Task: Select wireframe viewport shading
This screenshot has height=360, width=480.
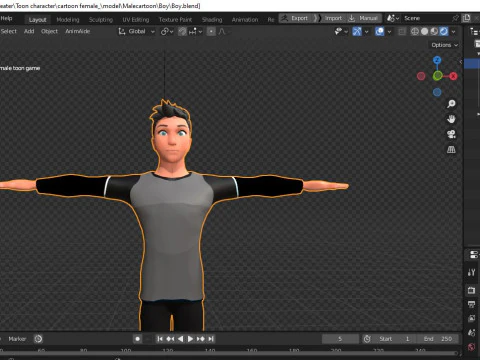Action: tap(414, 31)
